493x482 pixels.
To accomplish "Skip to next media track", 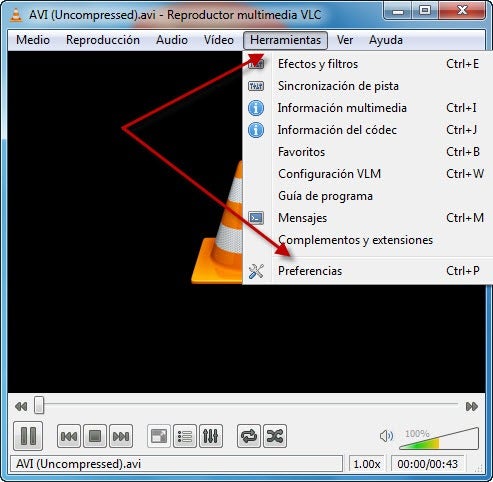I will pyautogui.click(x=121, y=436).
